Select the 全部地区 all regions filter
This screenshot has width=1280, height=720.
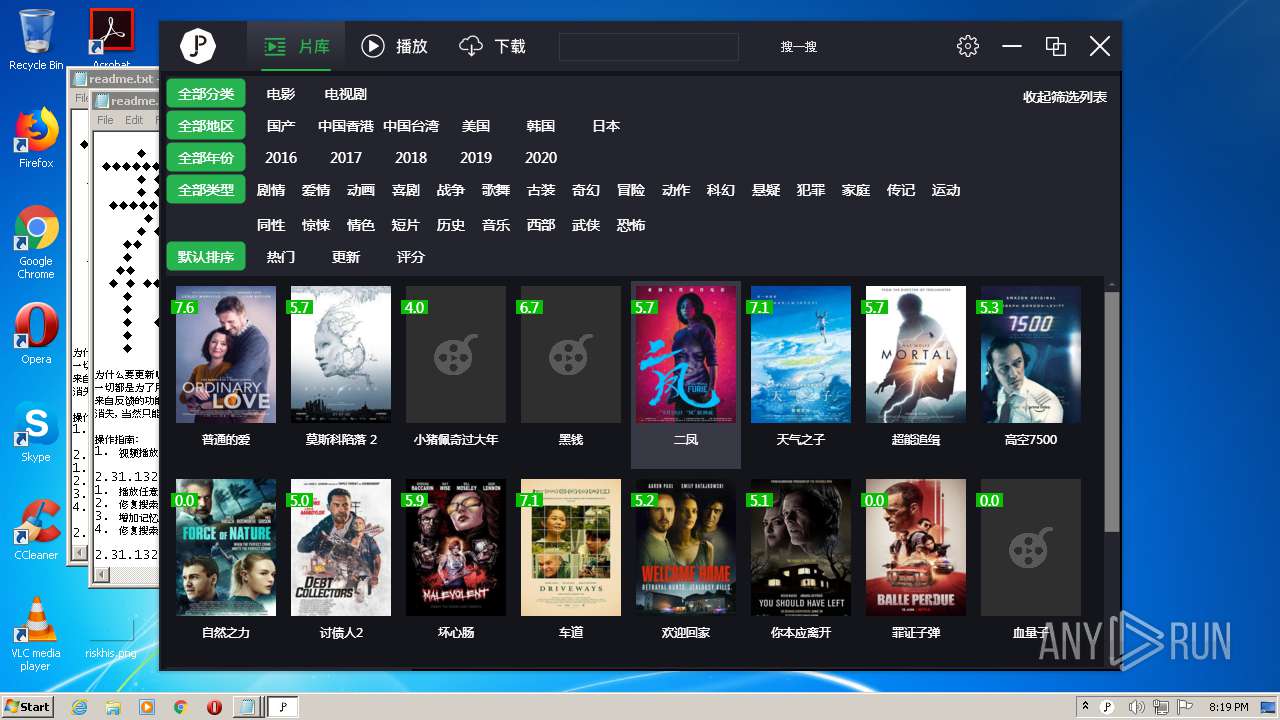click(x=206, y=126)
